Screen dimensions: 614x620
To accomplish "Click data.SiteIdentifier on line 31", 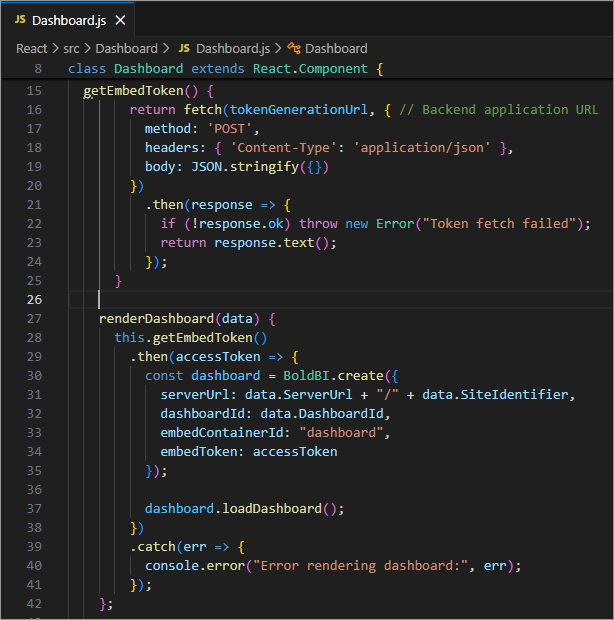I will coord(495,395).
